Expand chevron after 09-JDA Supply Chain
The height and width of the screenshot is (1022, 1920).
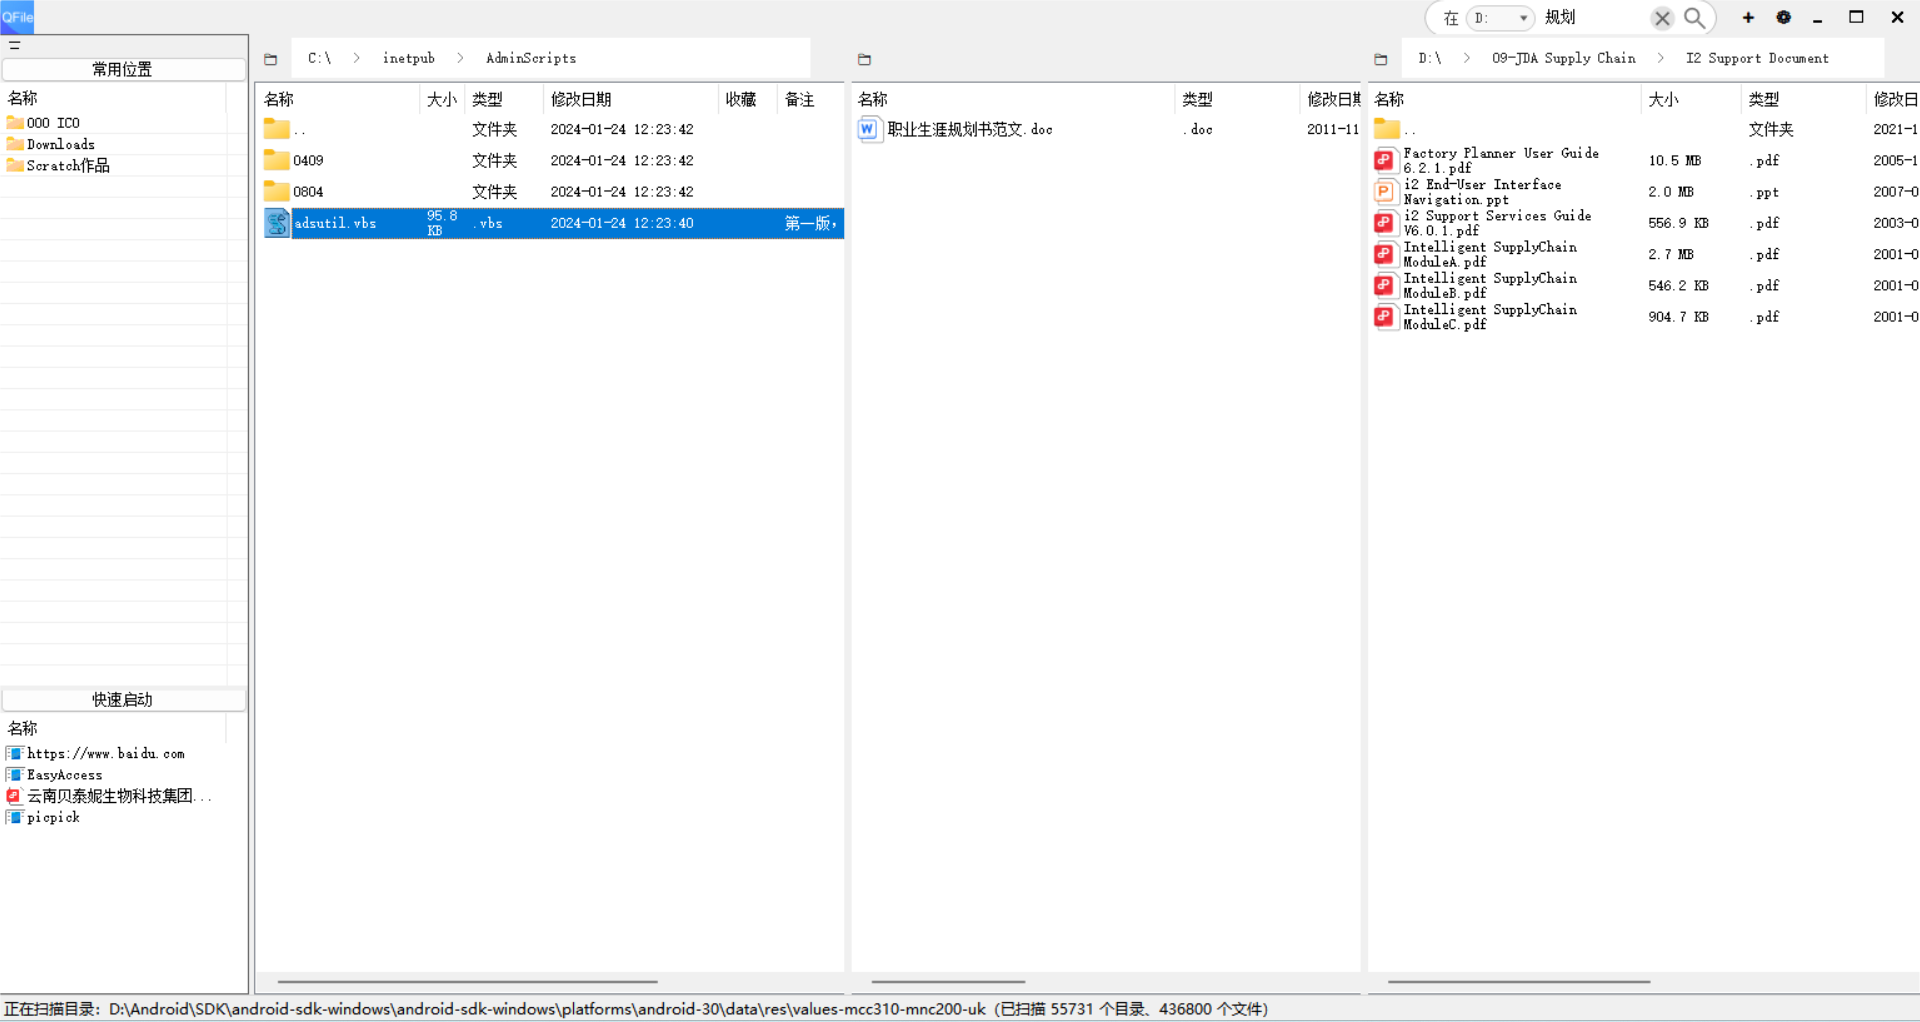click(x=1660, y=58)
